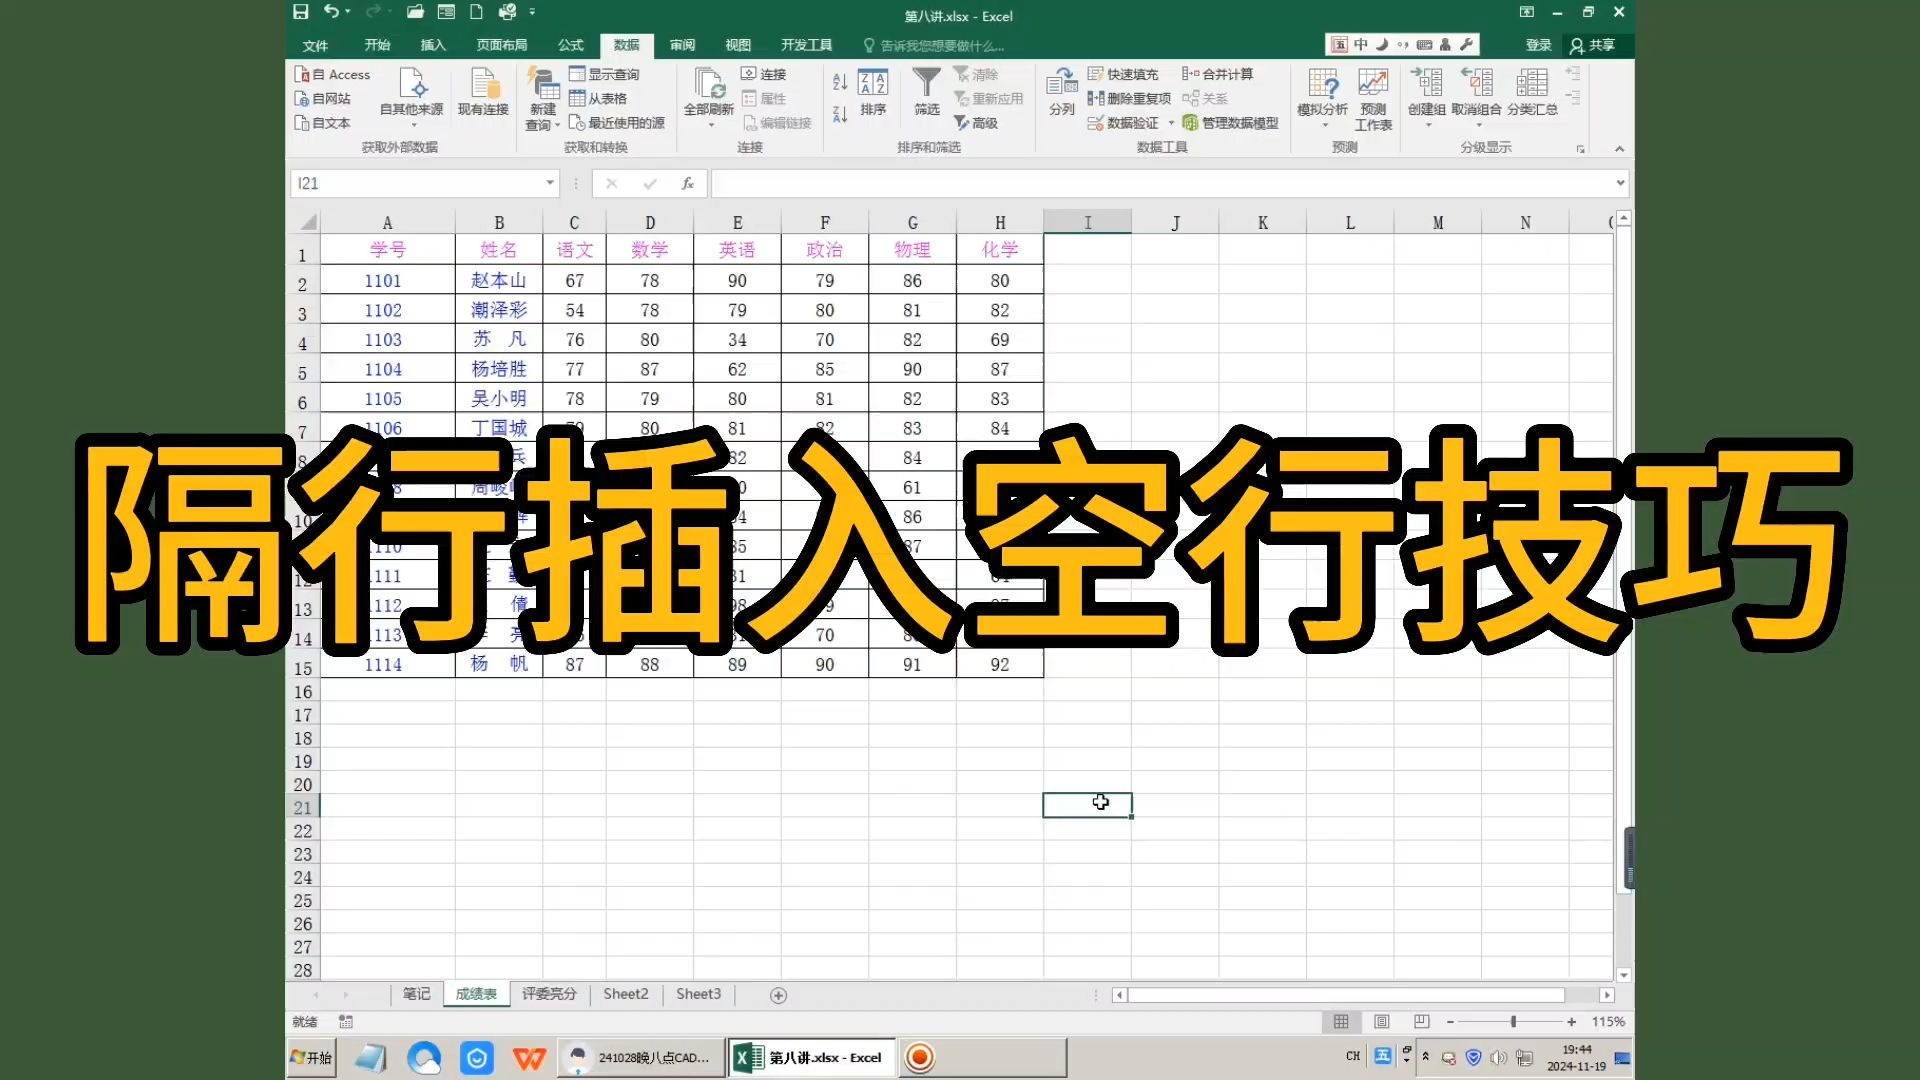Click insert function fx icon
The image size is (1920, 1080).
(x=688, y=183)
